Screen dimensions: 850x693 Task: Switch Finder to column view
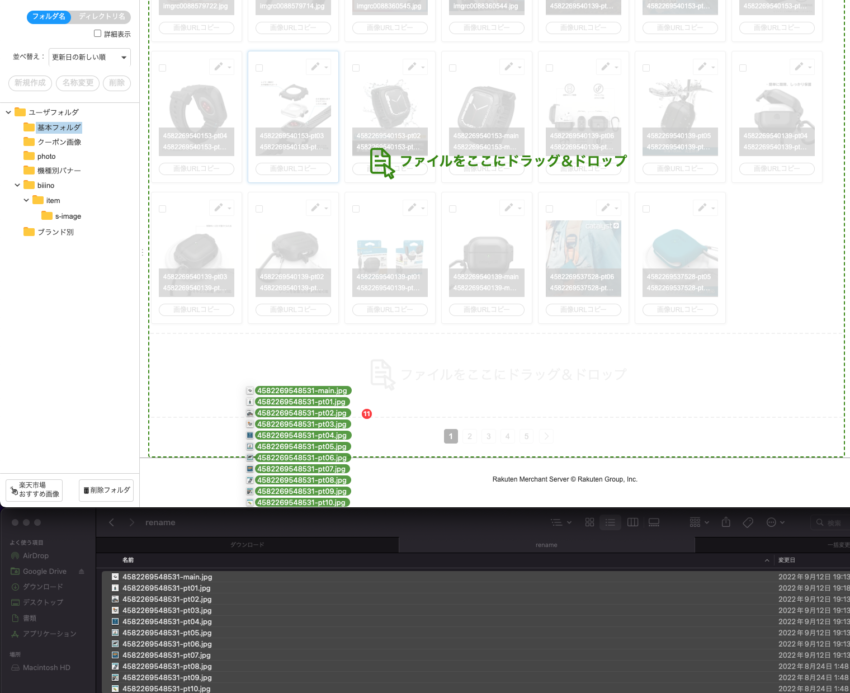(631, 523)
